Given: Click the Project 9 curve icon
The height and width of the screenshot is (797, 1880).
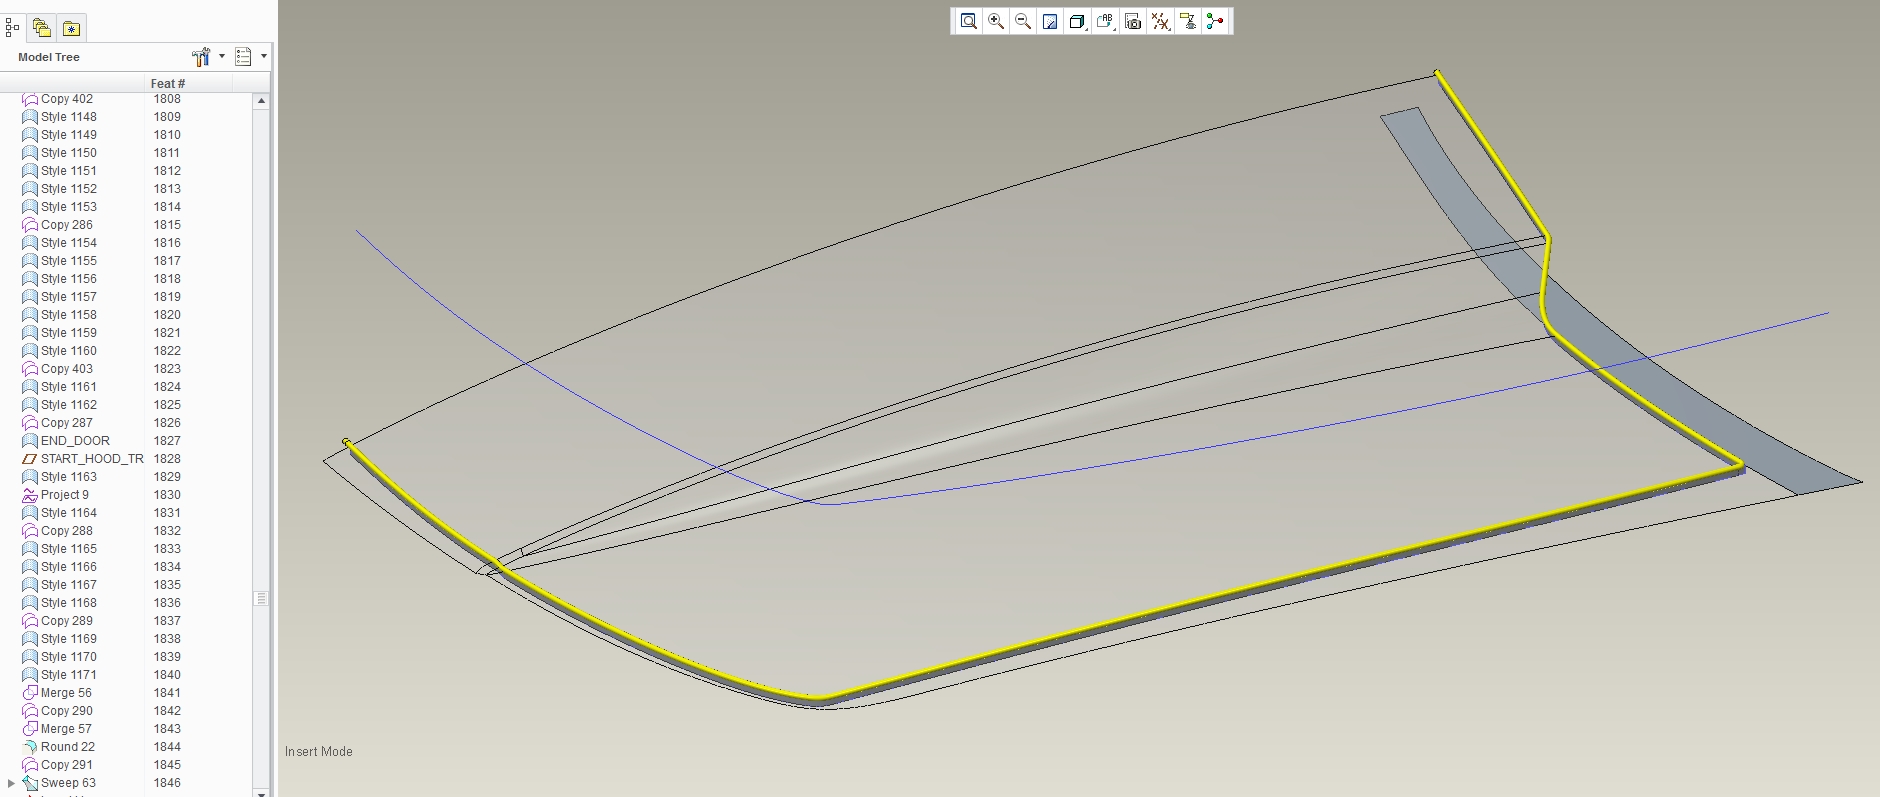Looking at the screenshot, I should 30,495.
